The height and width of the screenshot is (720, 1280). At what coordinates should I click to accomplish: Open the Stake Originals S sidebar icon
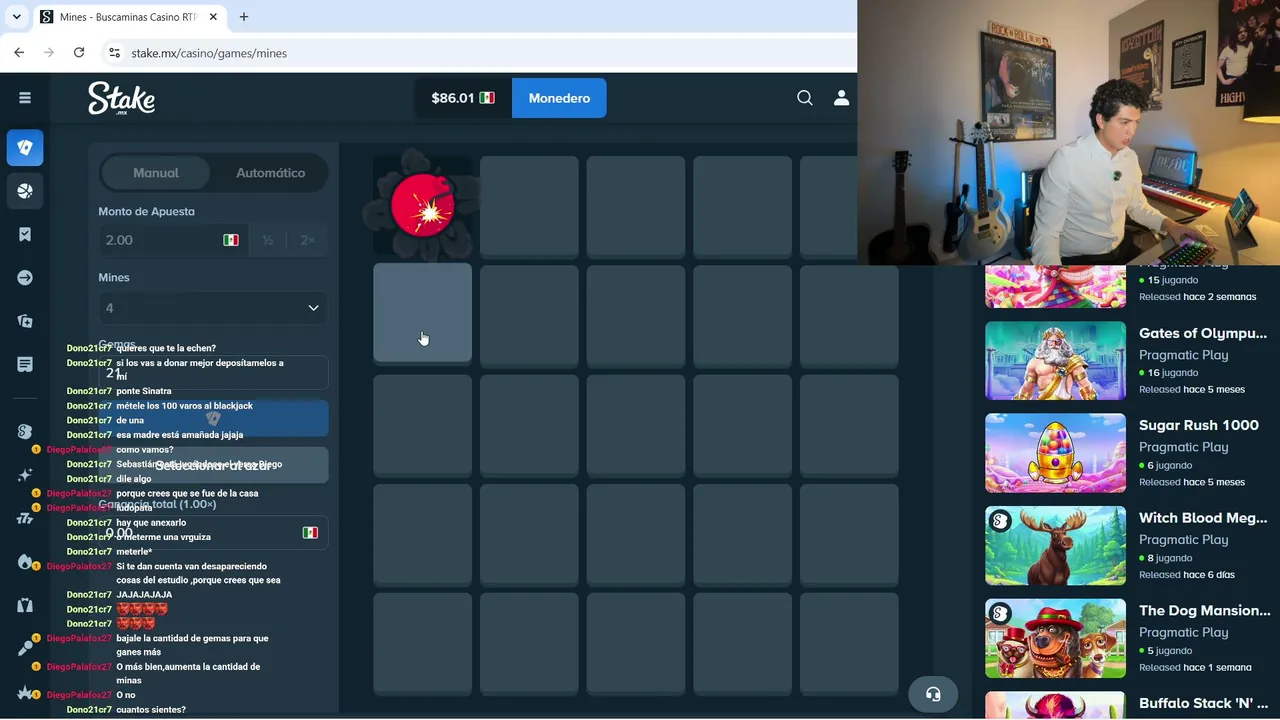(25, 431)
